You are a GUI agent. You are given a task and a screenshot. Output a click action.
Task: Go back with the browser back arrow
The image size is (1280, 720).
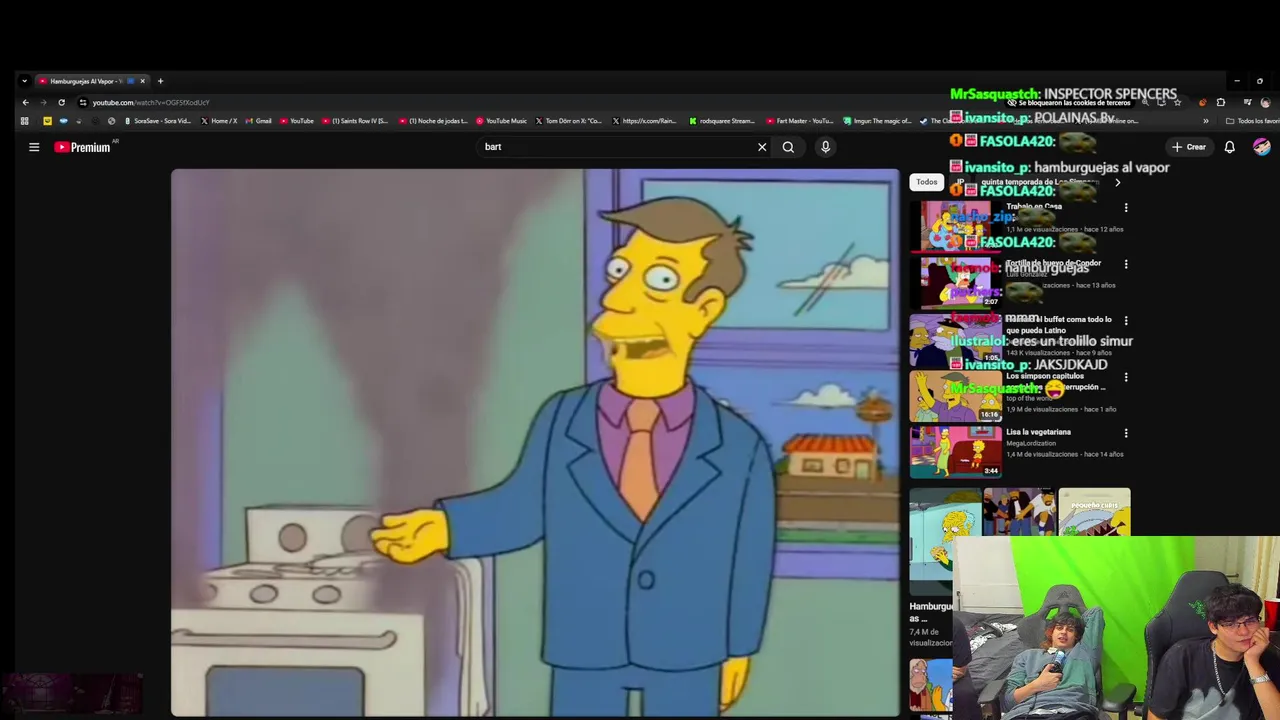[25, 102]
